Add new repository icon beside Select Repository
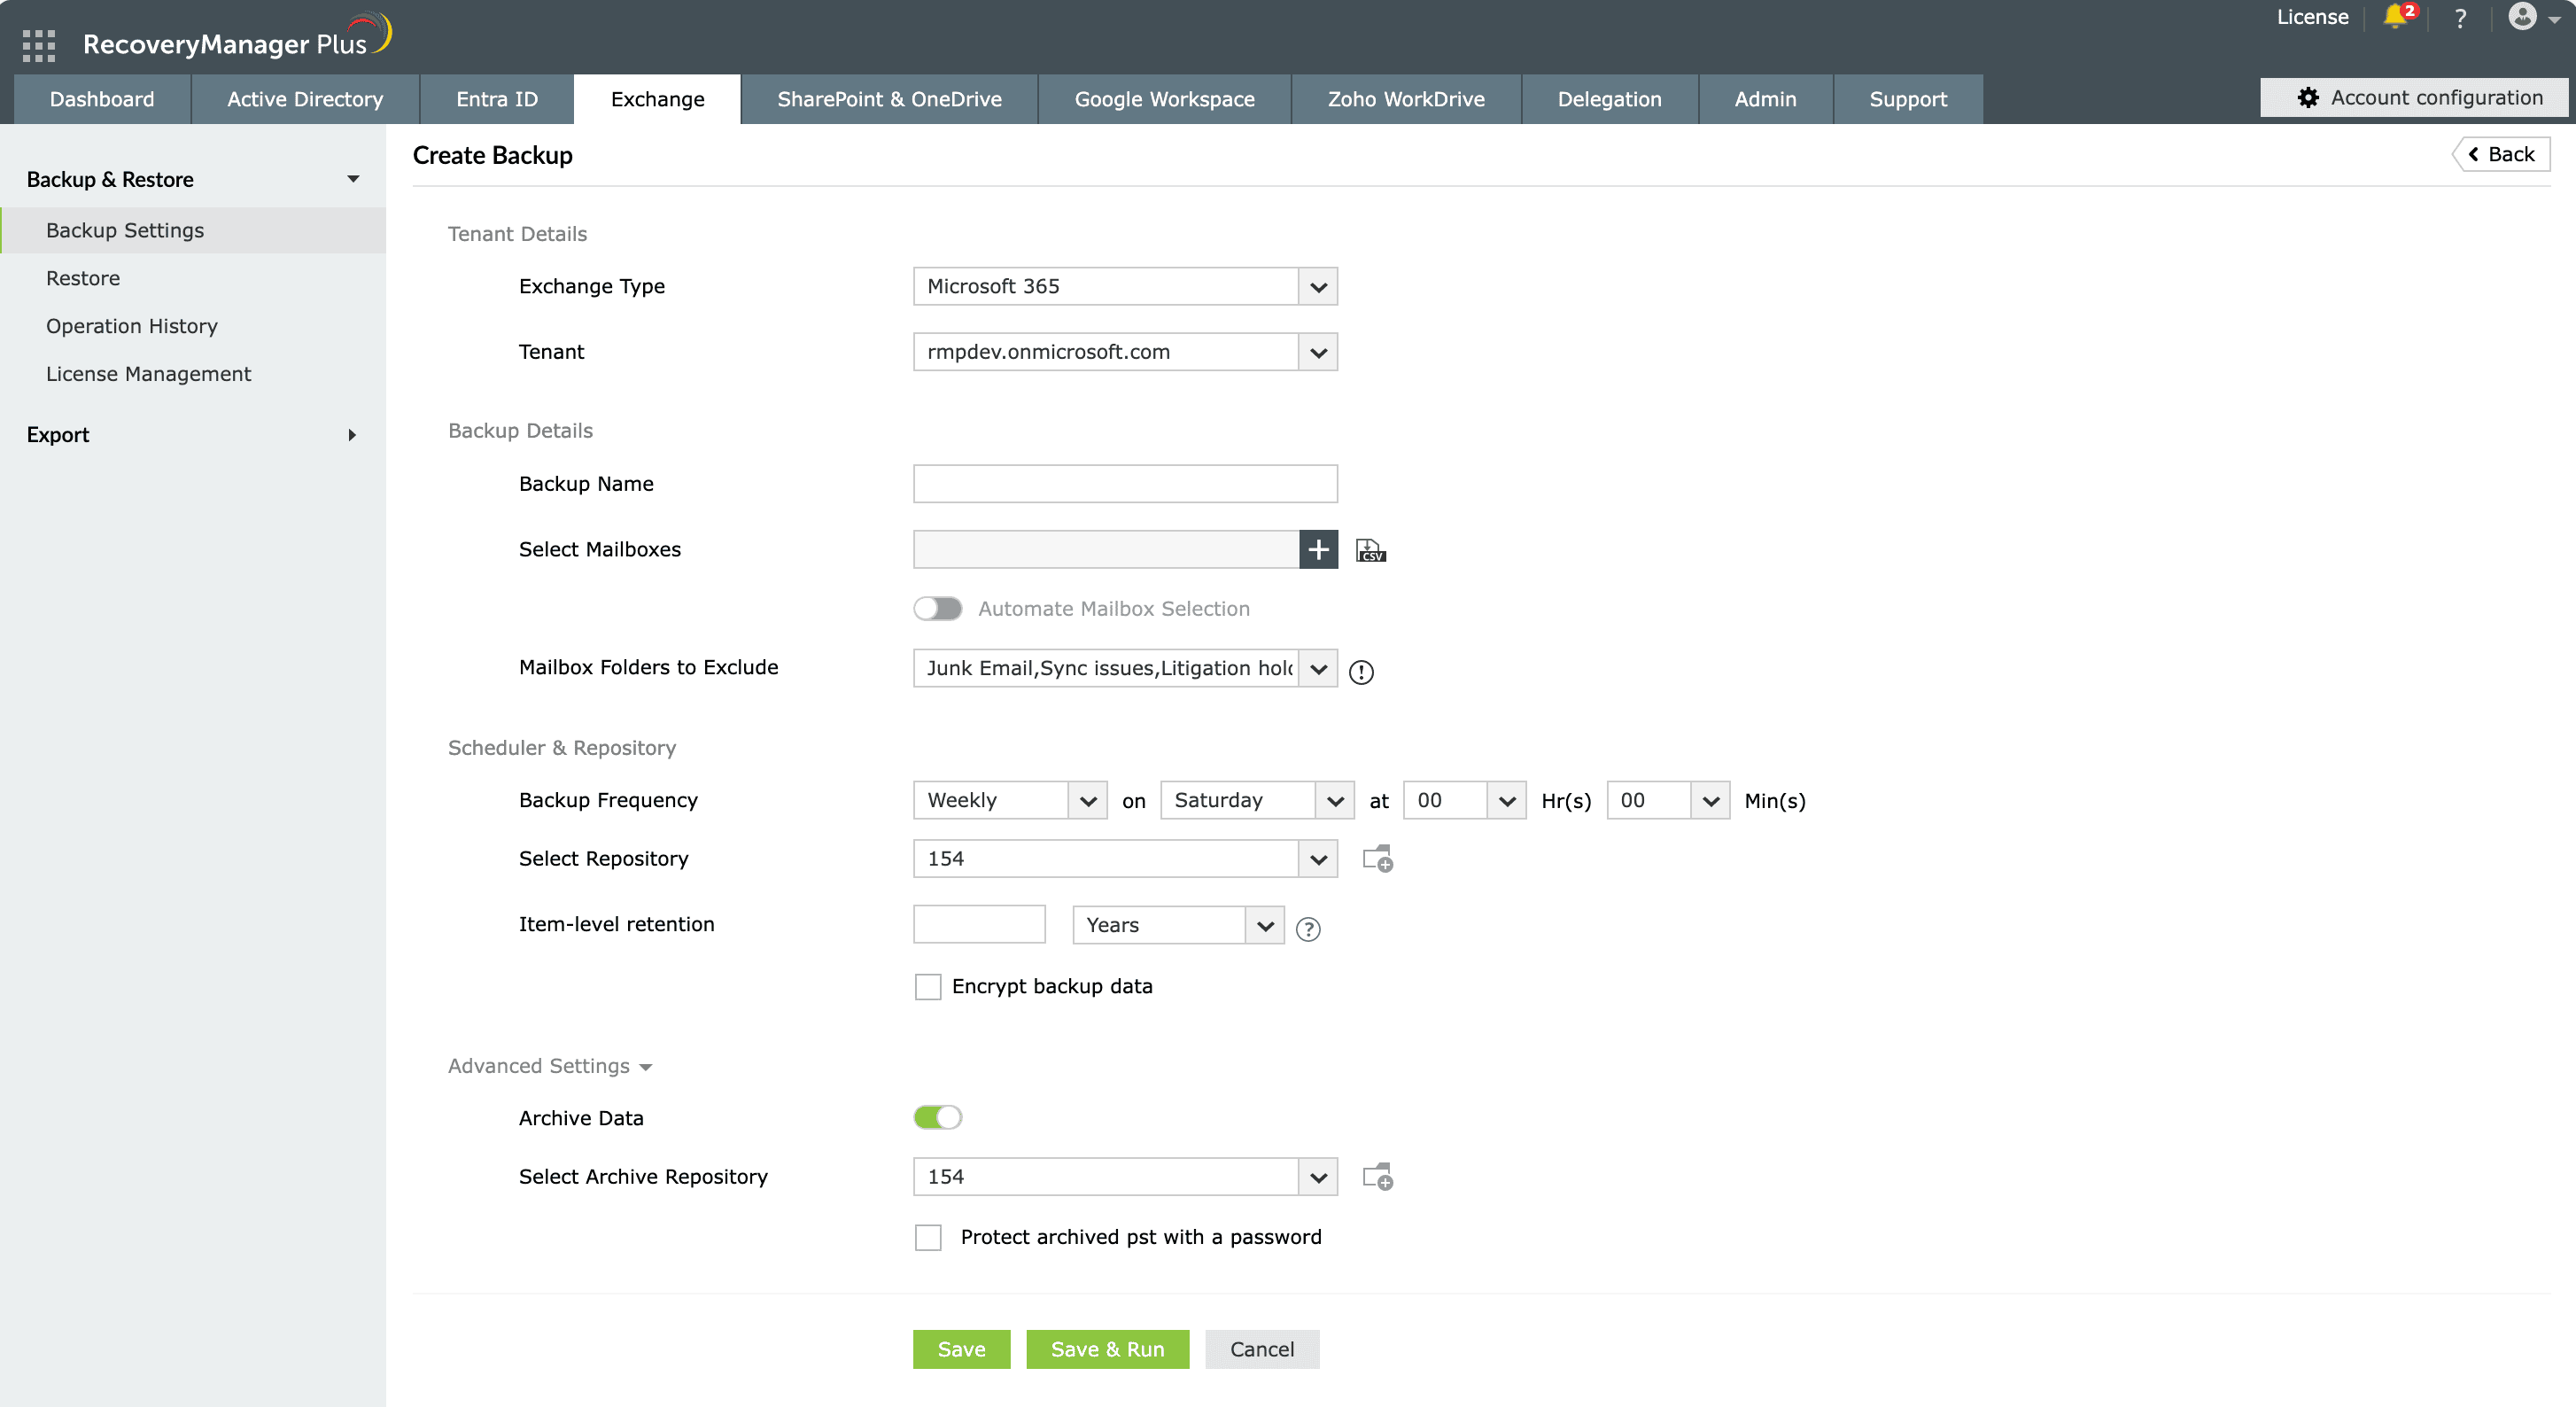The height and width of the screenshot is (1407, 2576). click(1378, 859)
